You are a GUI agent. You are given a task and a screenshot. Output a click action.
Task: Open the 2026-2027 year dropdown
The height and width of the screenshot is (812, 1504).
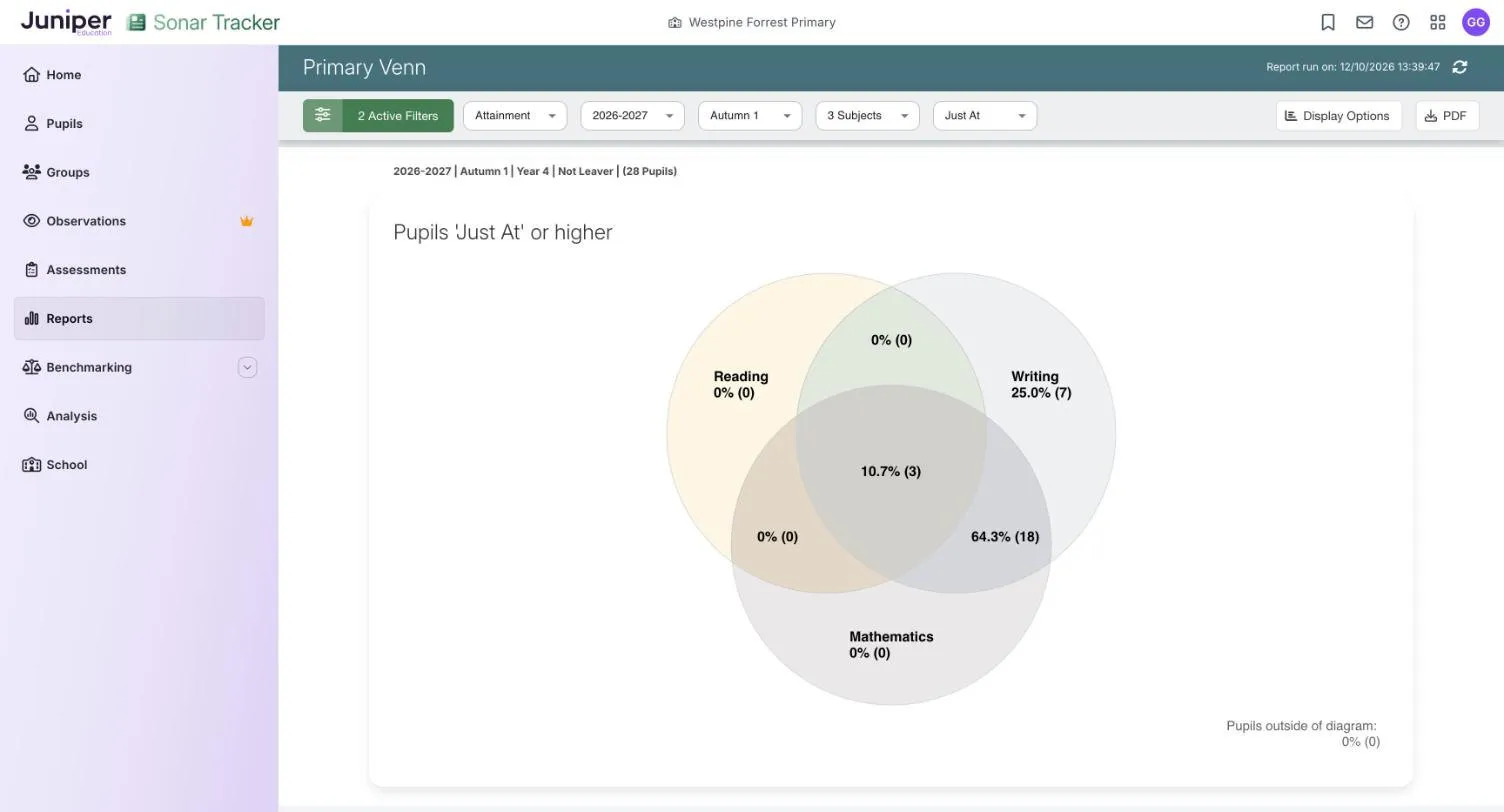click(x=632, y=116)
